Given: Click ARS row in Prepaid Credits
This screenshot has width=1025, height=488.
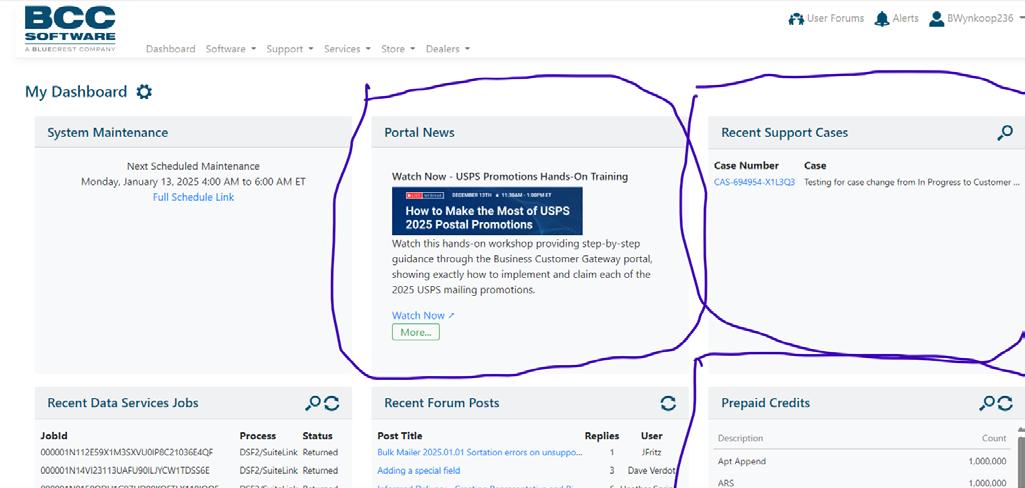Looking at the screenshot, I should 862,481.
